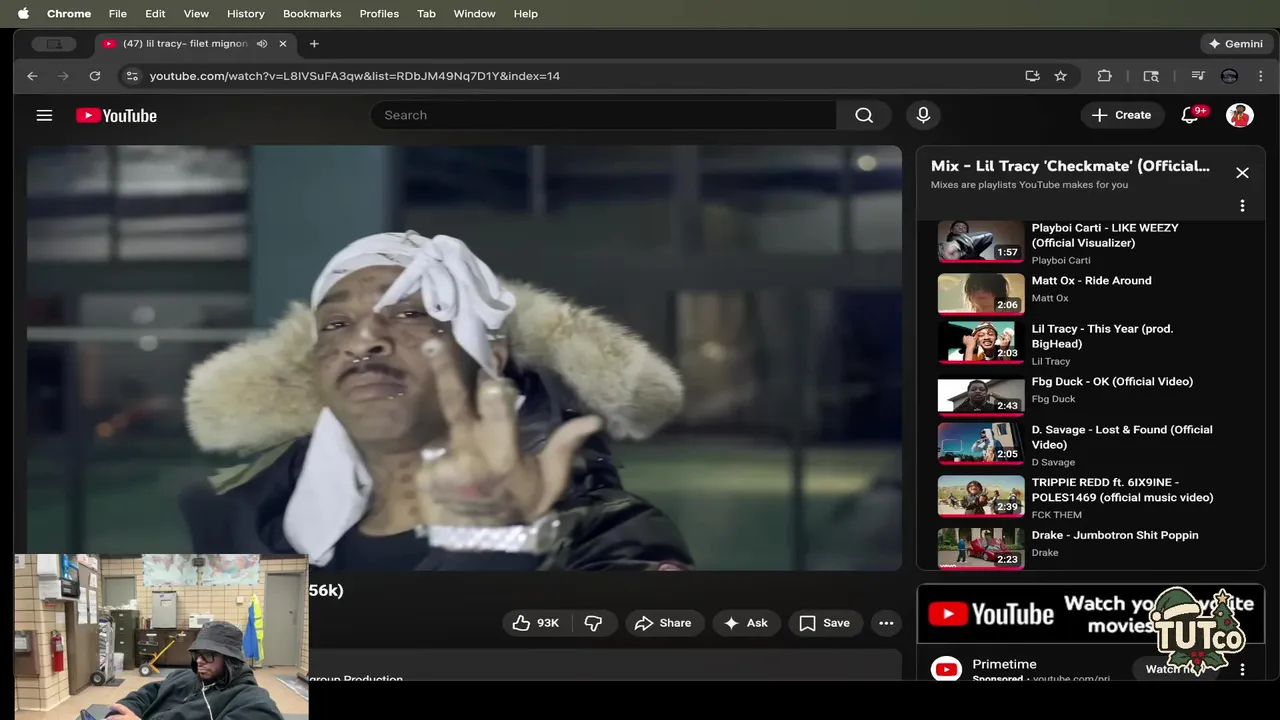Click the YouTube movies ad banner
Screen dimensions: 1280x720
click(1091, 613)
